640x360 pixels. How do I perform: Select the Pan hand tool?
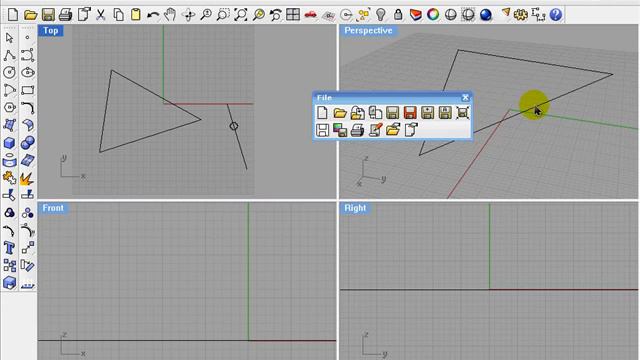(170, 15)
